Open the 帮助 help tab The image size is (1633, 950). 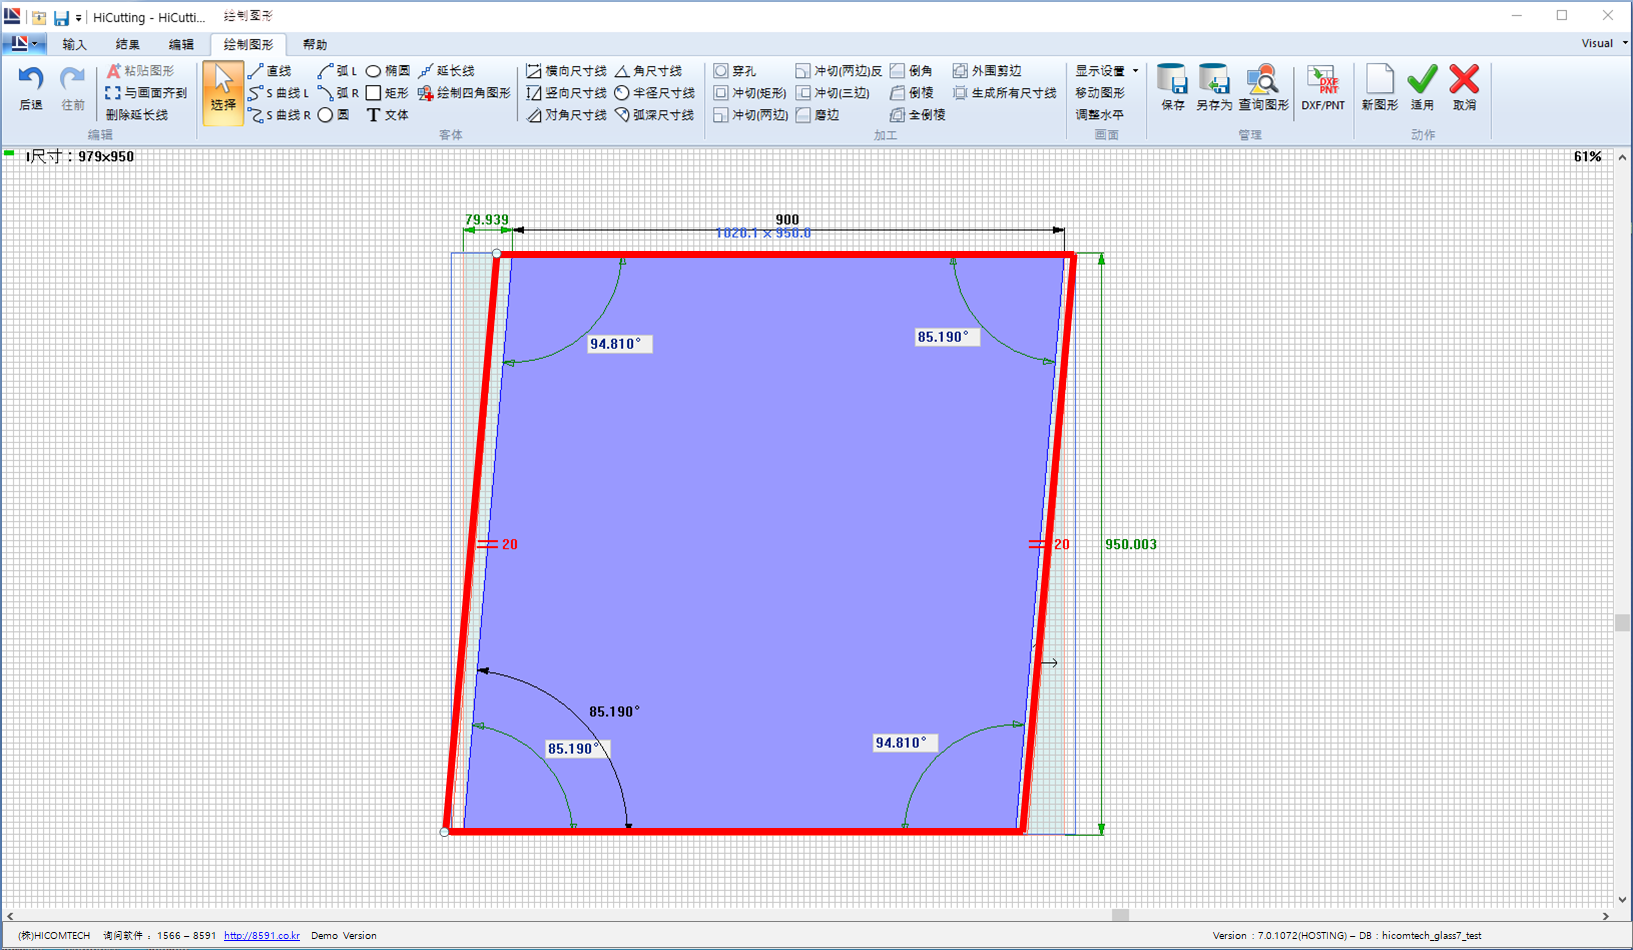point(314,44)
